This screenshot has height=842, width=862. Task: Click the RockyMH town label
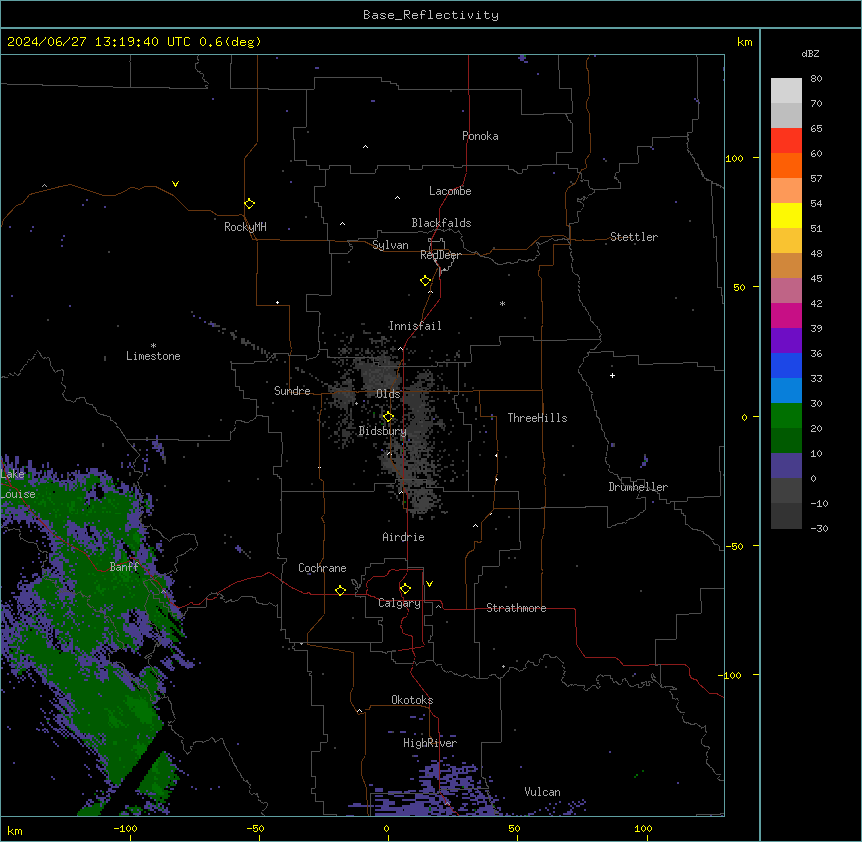click(245, 227)
